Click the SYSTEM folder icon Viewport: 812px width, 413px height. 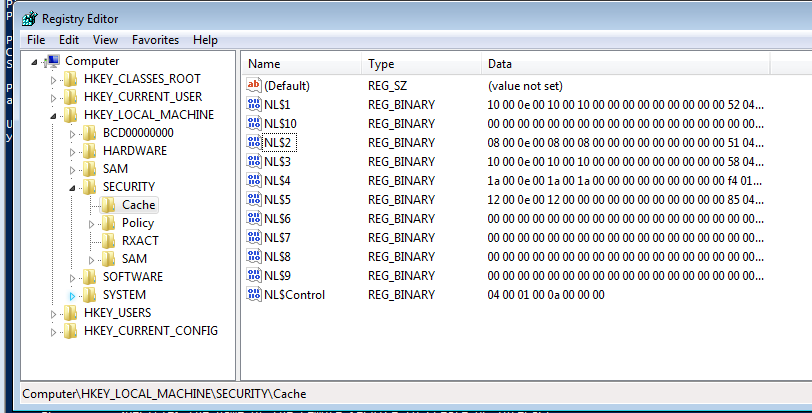tap(90, 295)
